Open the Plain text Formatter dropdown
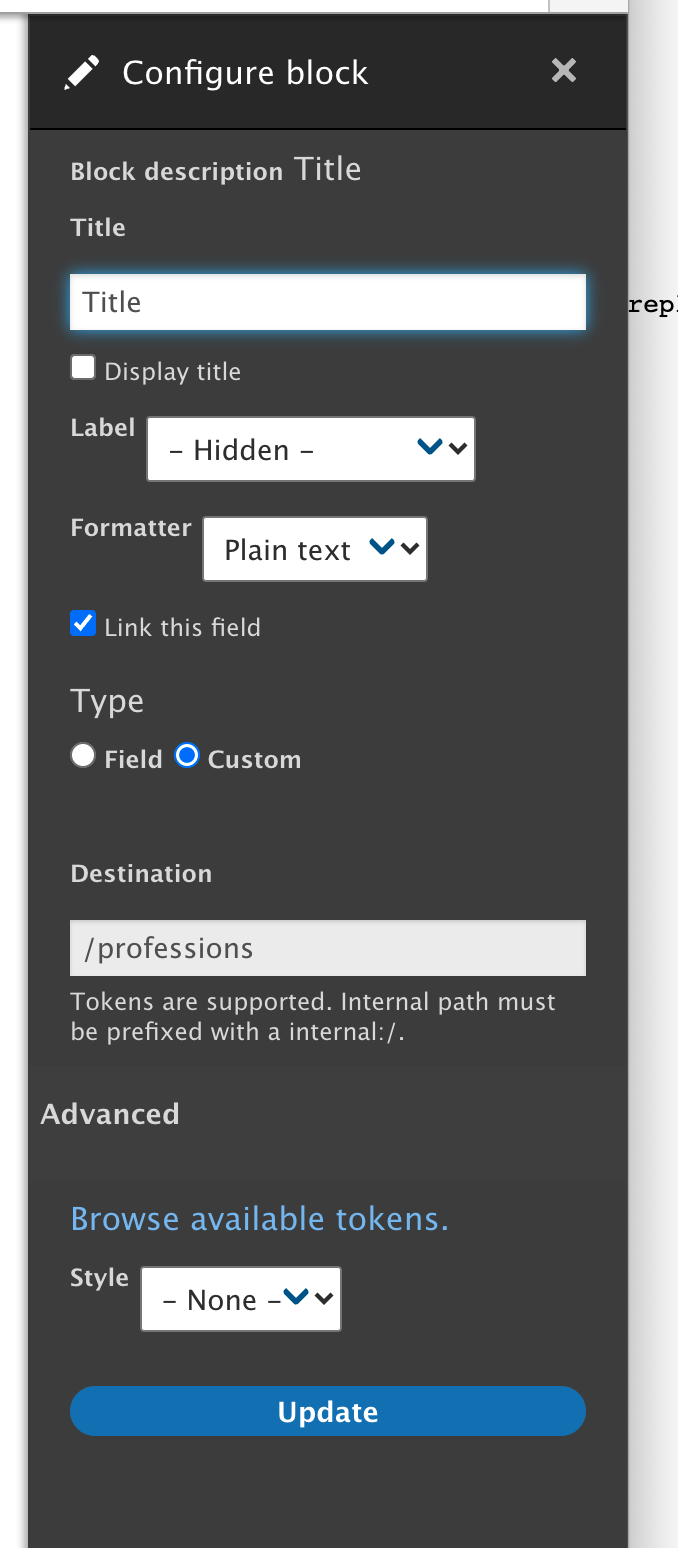This screenshot has width=678, height=1548. point(315,548)
